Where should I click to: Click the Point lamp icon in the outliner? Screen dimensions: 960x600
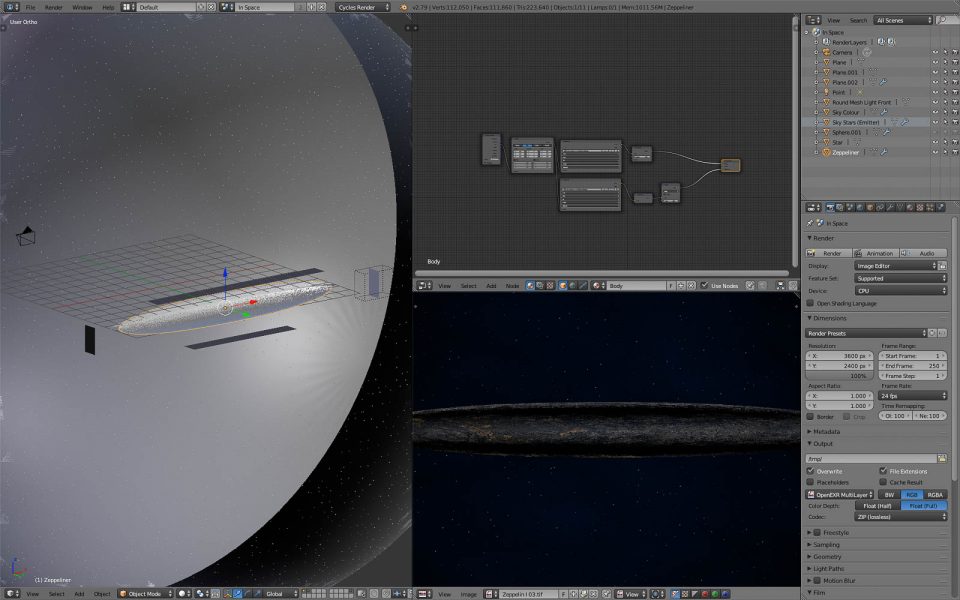click(x=826, y=92)
